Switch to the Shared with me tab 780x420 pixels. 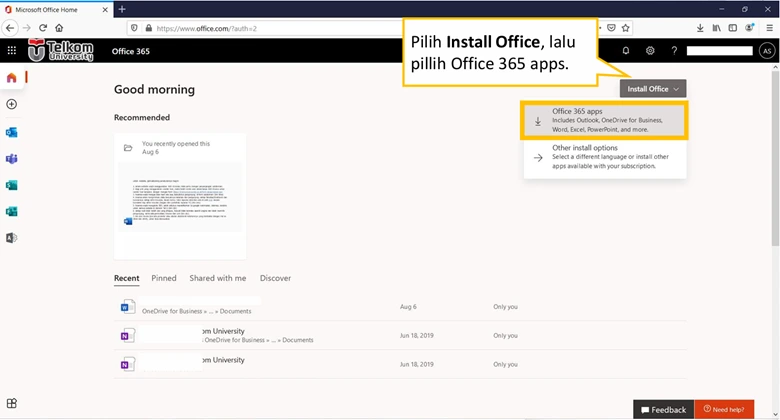[x=217, y=278]
